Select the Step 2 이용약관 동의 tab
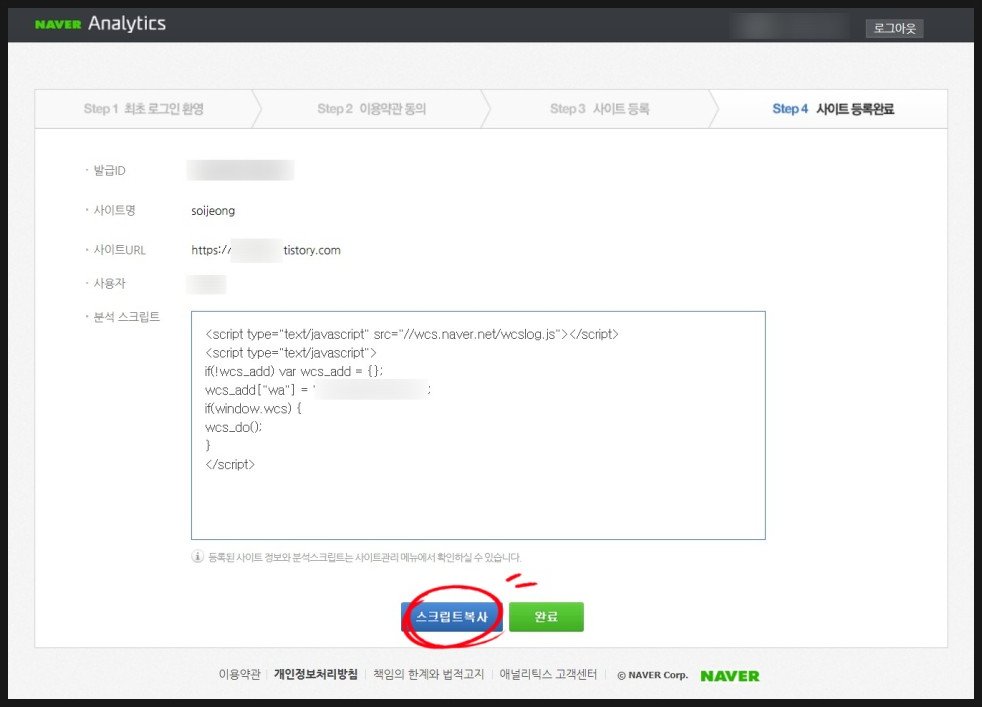Viewport: 982px width, 707px height. (371, 109)
